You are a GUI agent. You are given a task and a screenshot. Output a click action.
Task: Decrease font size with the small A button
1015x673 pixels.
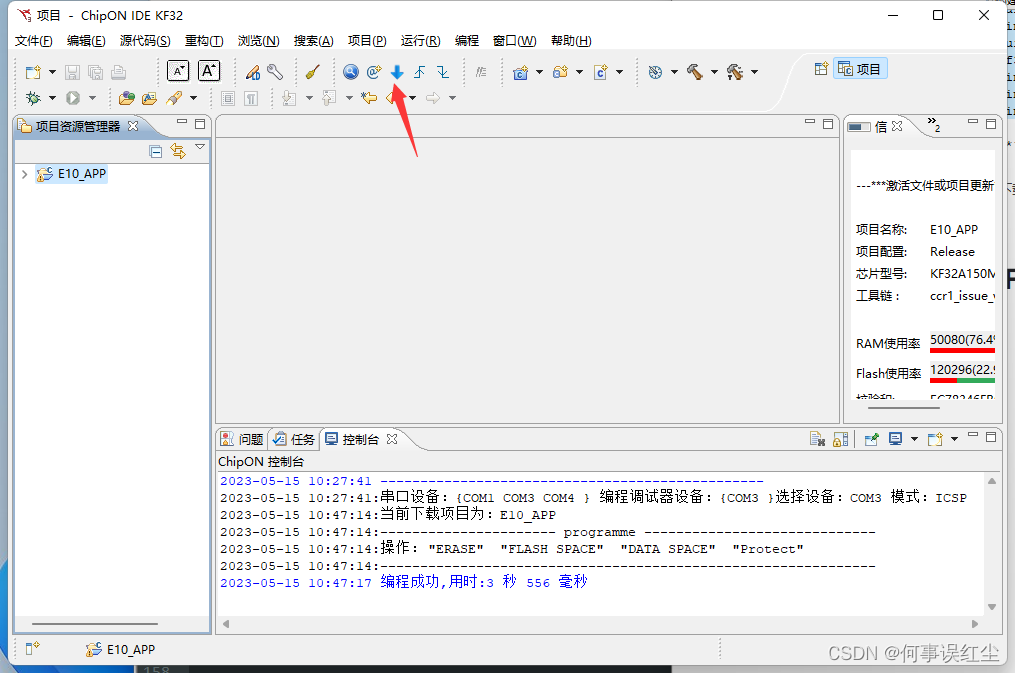pos(178,71)
